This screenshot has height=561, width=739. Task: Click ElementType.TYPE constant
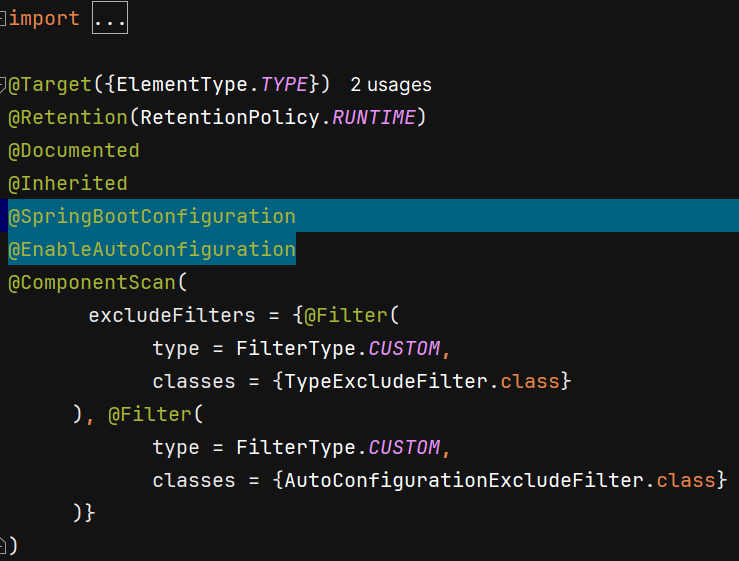(x=212, y=85)
